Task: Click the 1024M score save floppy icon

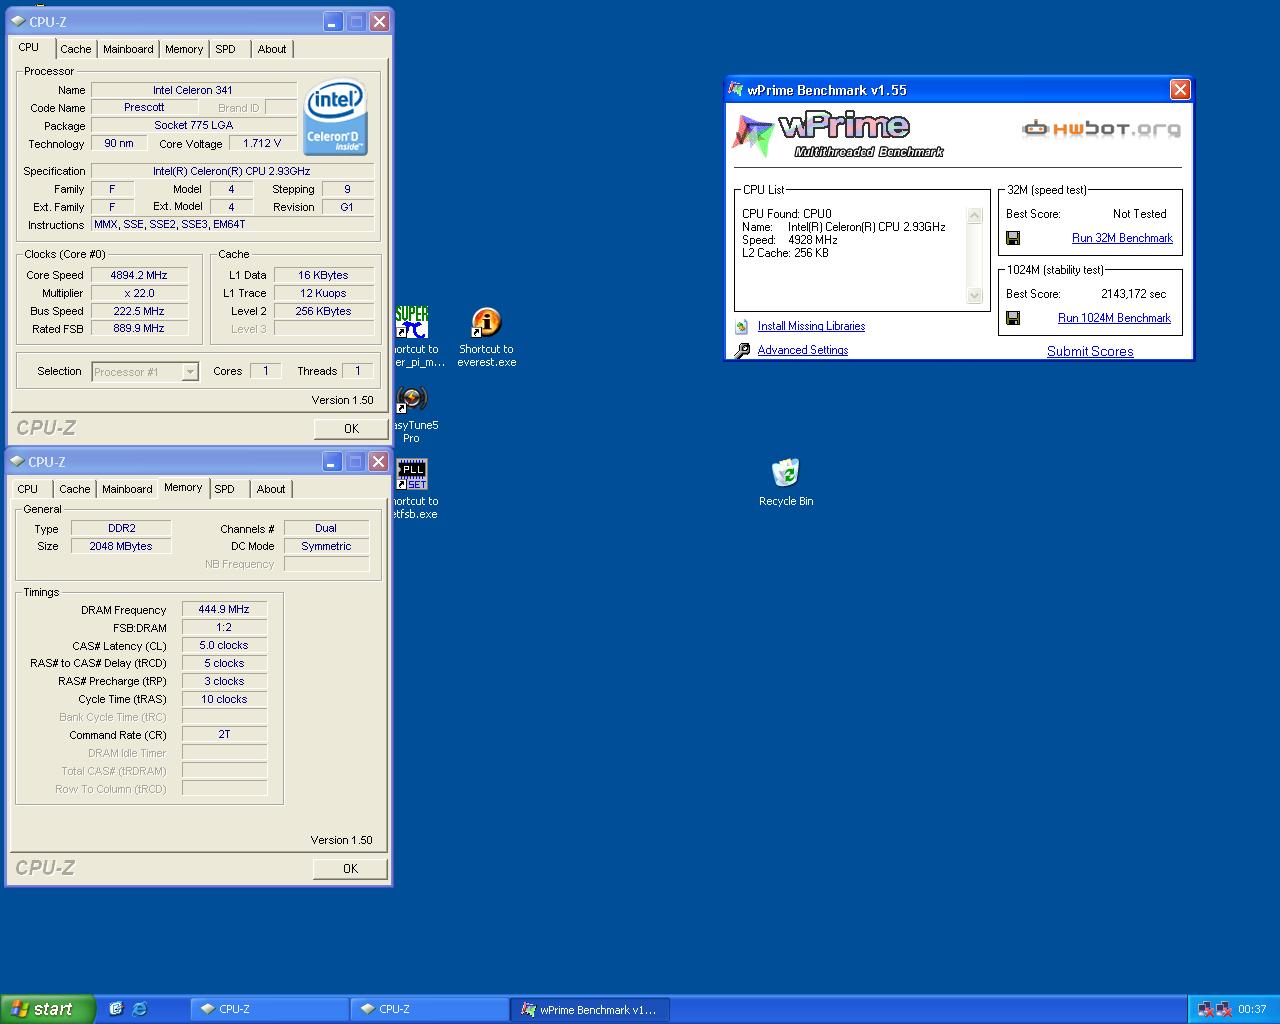Action: pyautogui.click(x=1013, y=318)
